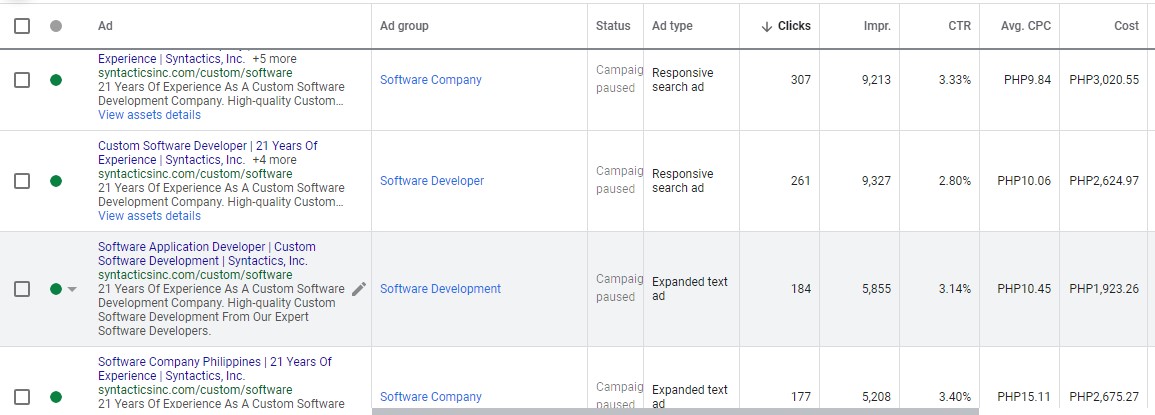Sort by Clicks column header
The image size is (1155, 415).
793,26
